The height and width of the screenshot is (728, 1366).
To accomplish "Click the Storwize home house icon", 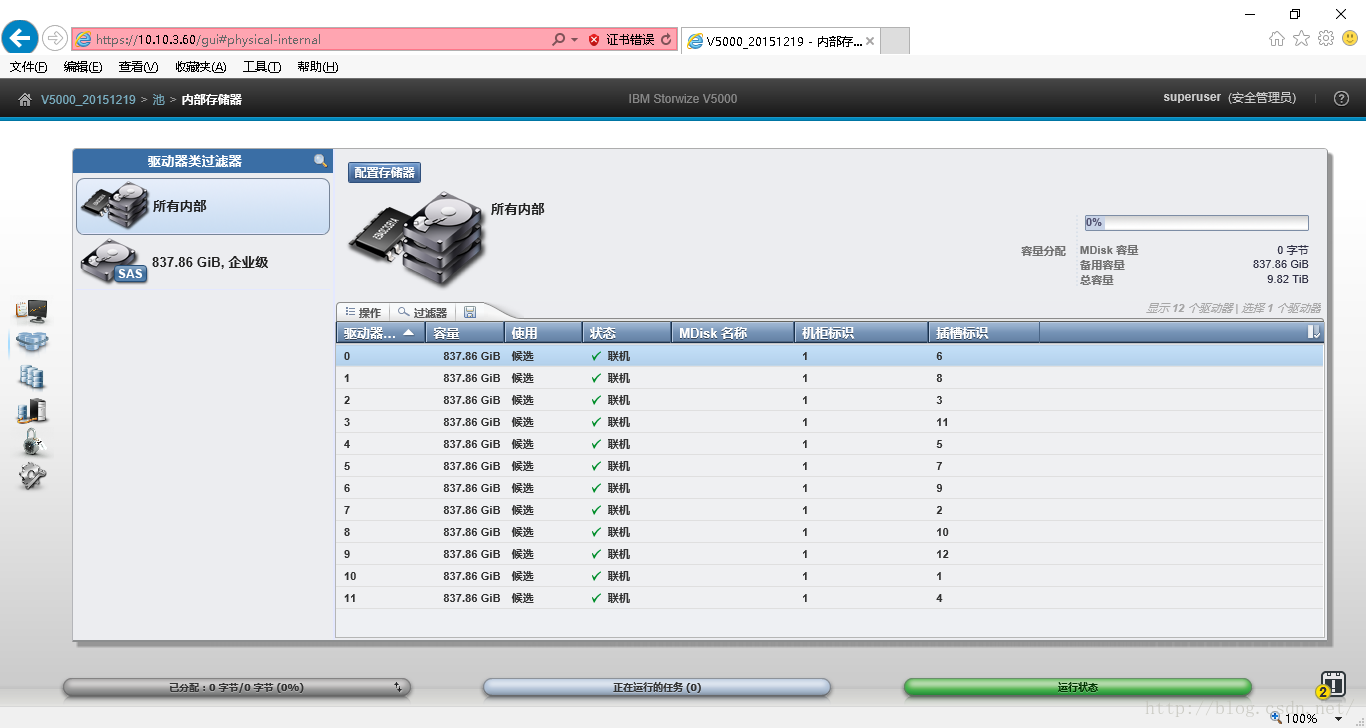I will (25, 99).
